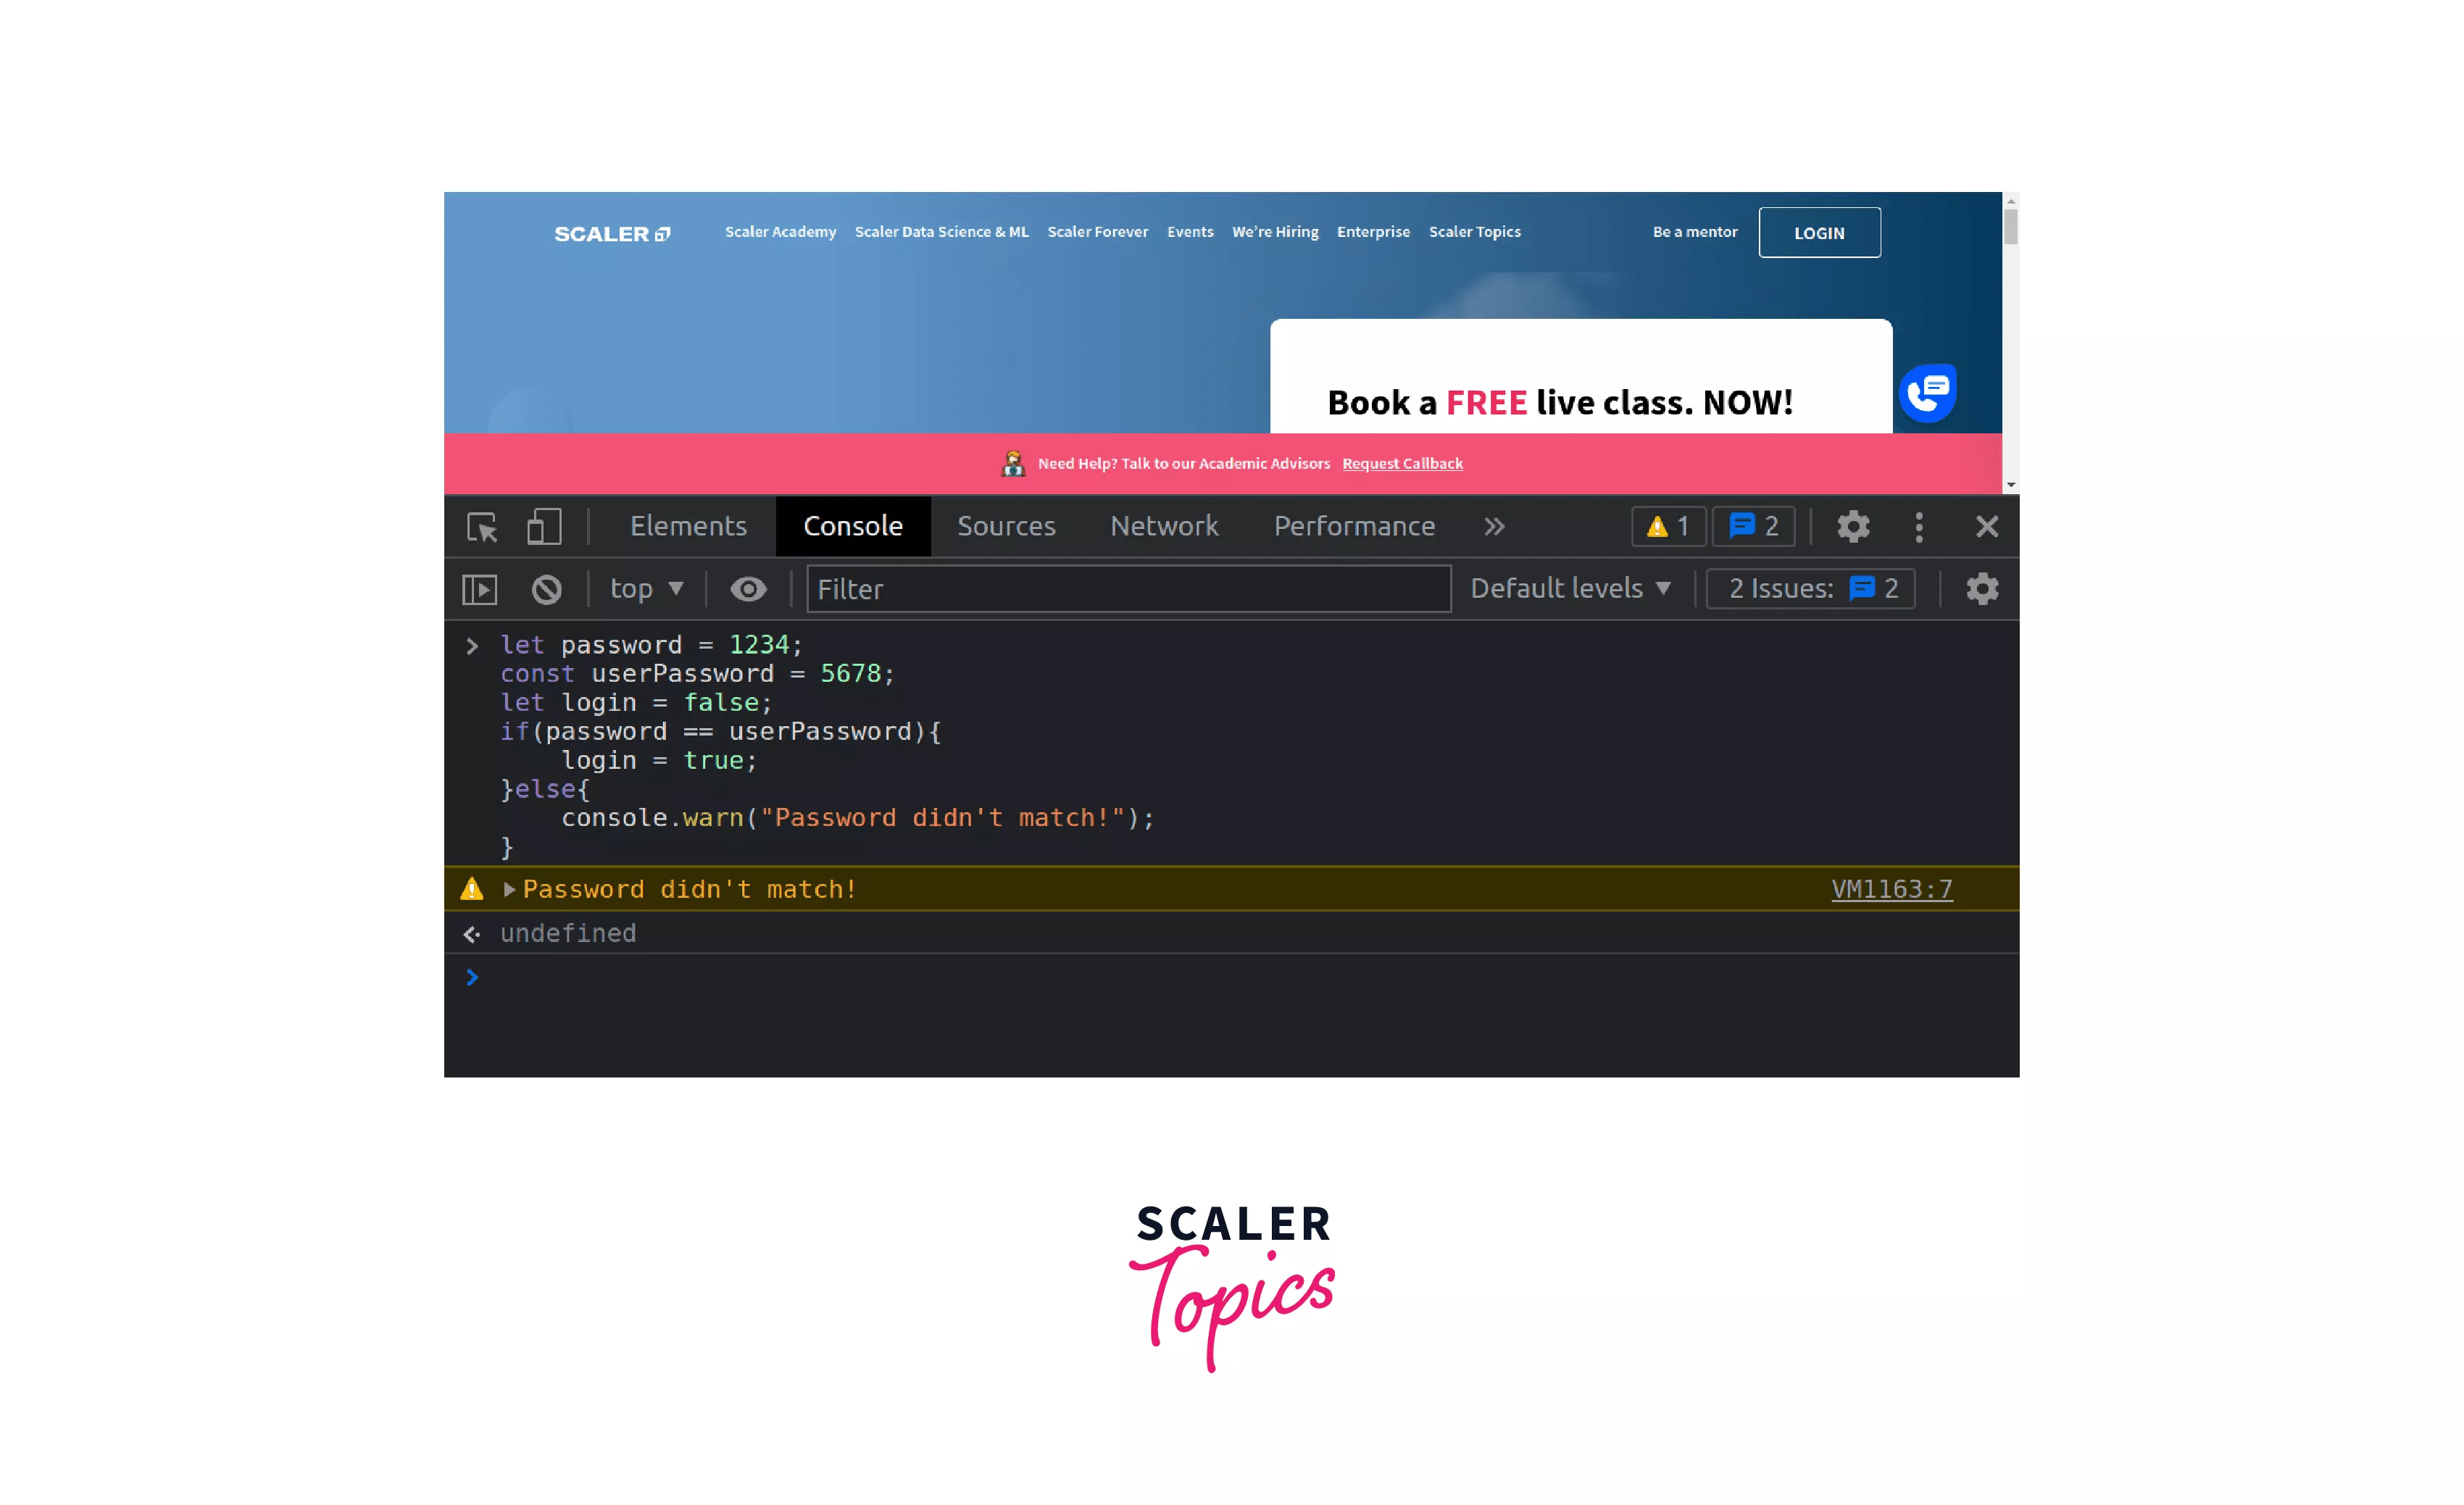Activate the inspect element picker icon
This screenshot has height=1505, width=2464.
pyautogui.click(x=482, y=527)
